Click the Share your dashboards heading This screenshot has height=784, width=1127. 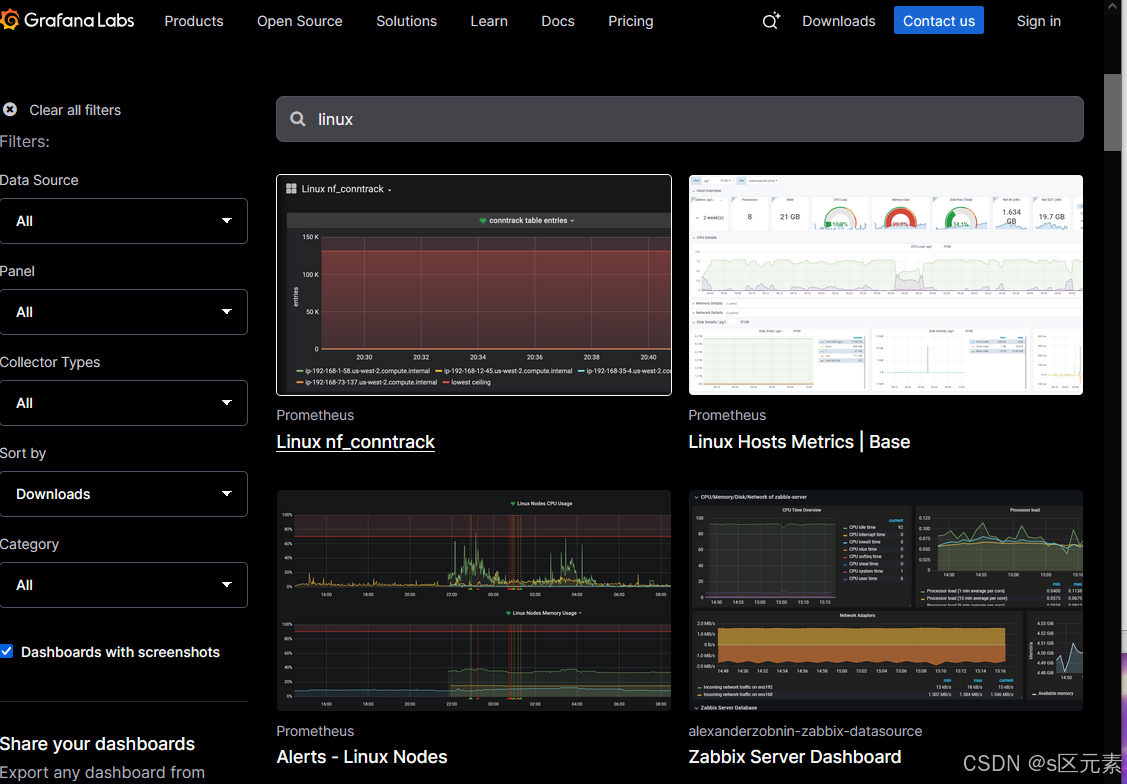click(x=98, y=744)
